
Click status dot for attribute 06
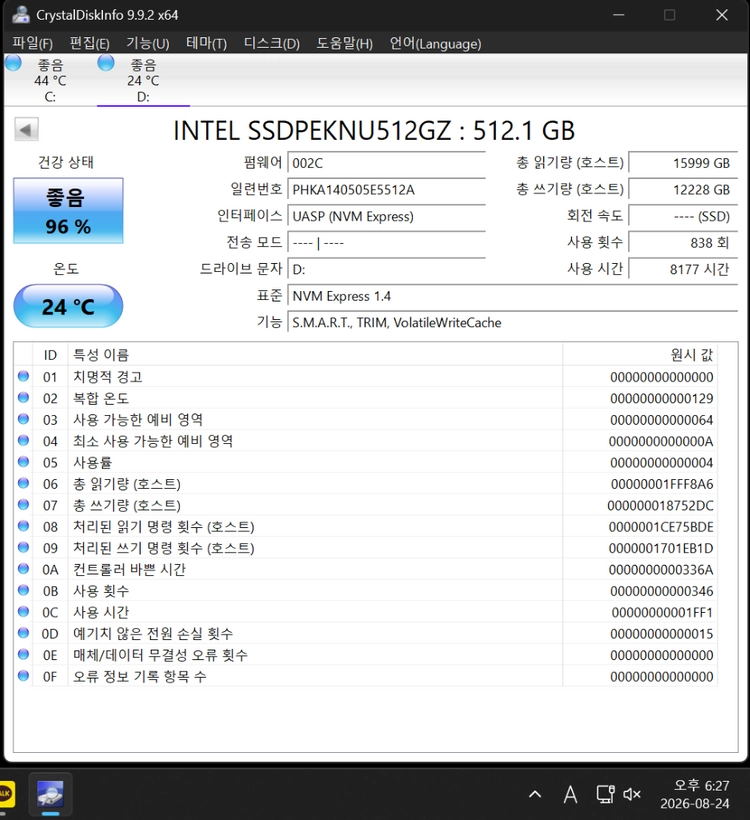[x=23, y=483]
